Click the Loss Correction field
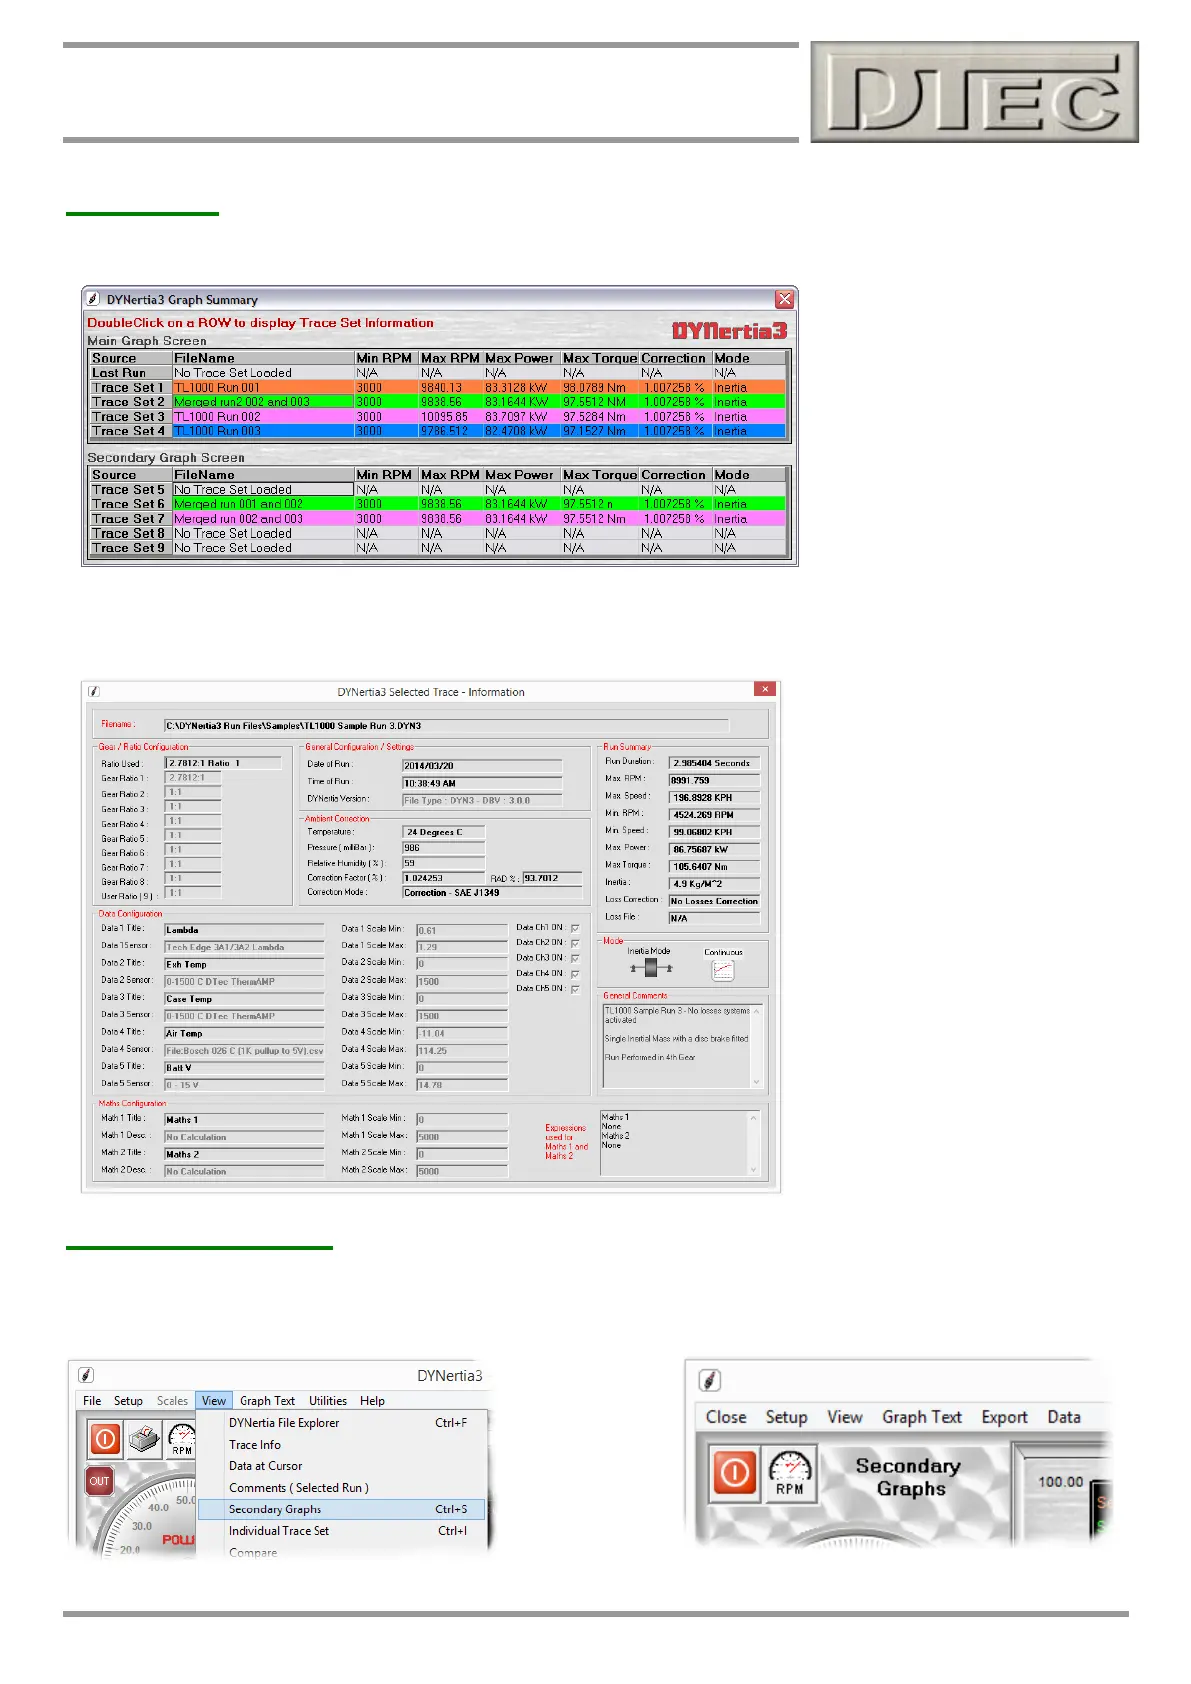The height and width of the screenshot is (1684, 1191). (714, 901)
